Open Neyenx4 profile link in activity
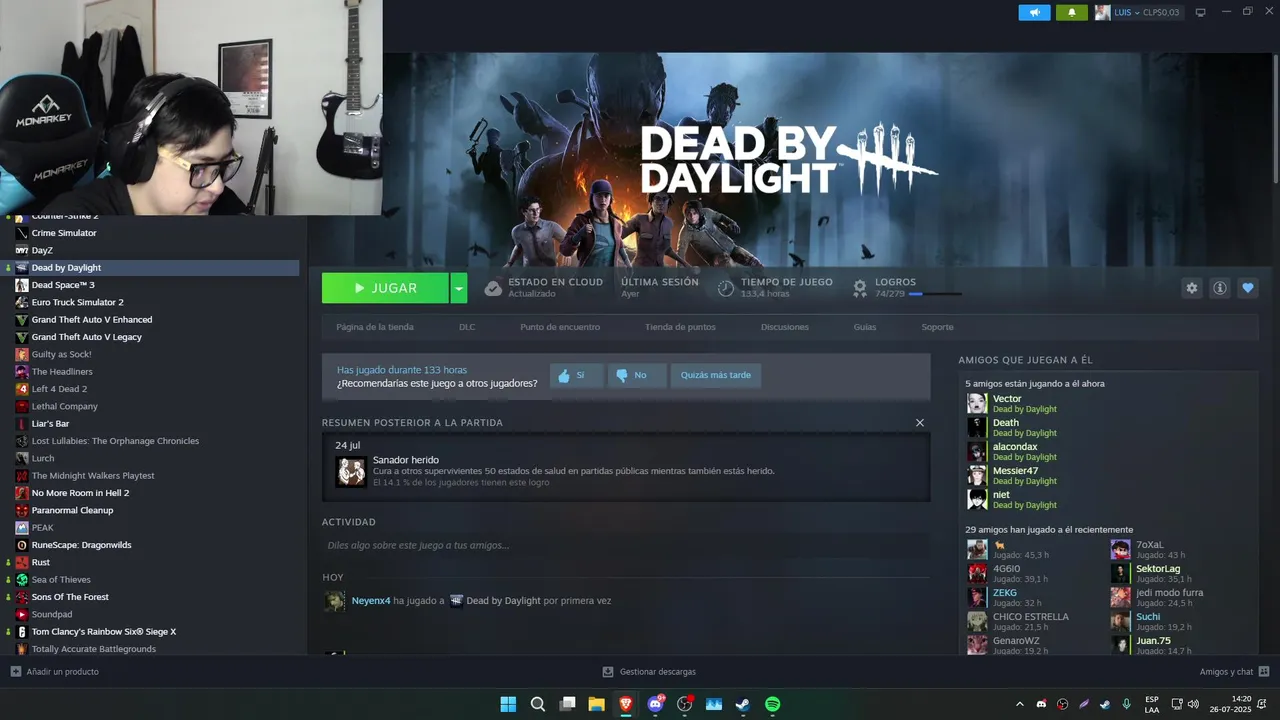 point(371,601)
